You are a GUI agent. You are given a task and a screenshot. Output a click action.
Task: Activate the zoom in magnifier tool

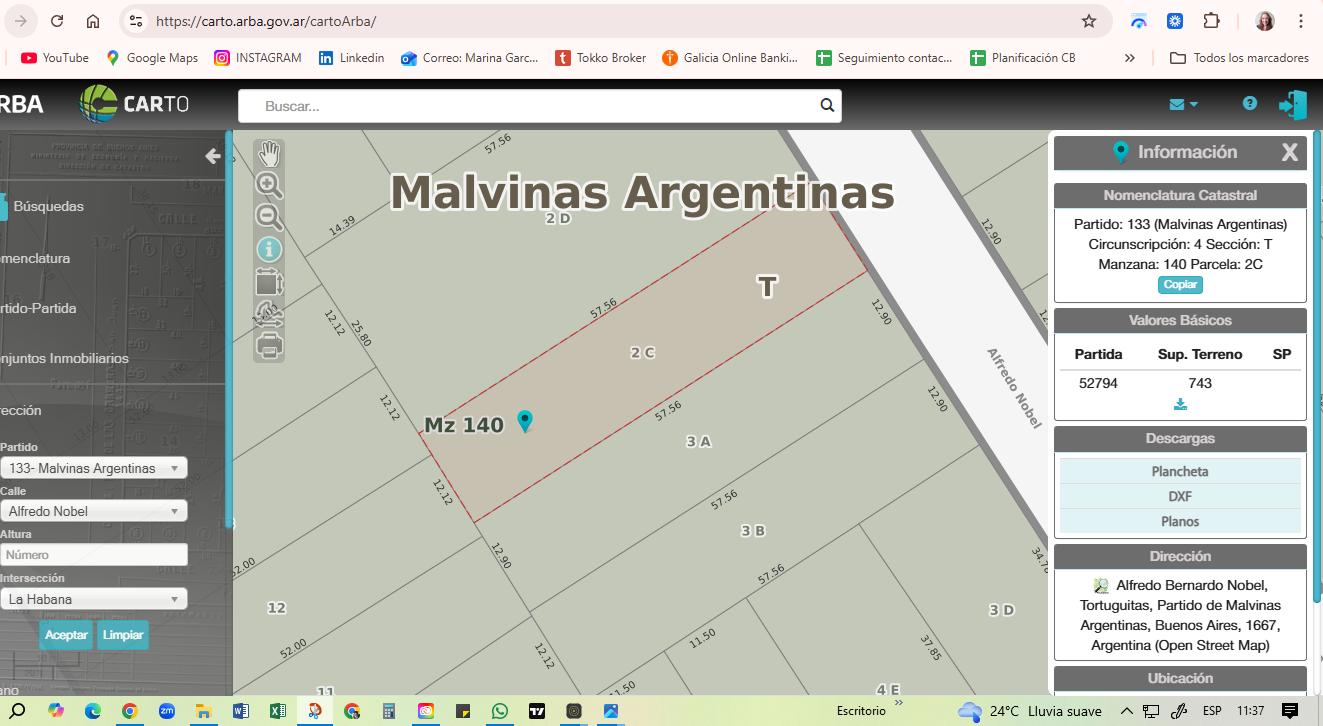pyautogui.click(x=269, y=185)
